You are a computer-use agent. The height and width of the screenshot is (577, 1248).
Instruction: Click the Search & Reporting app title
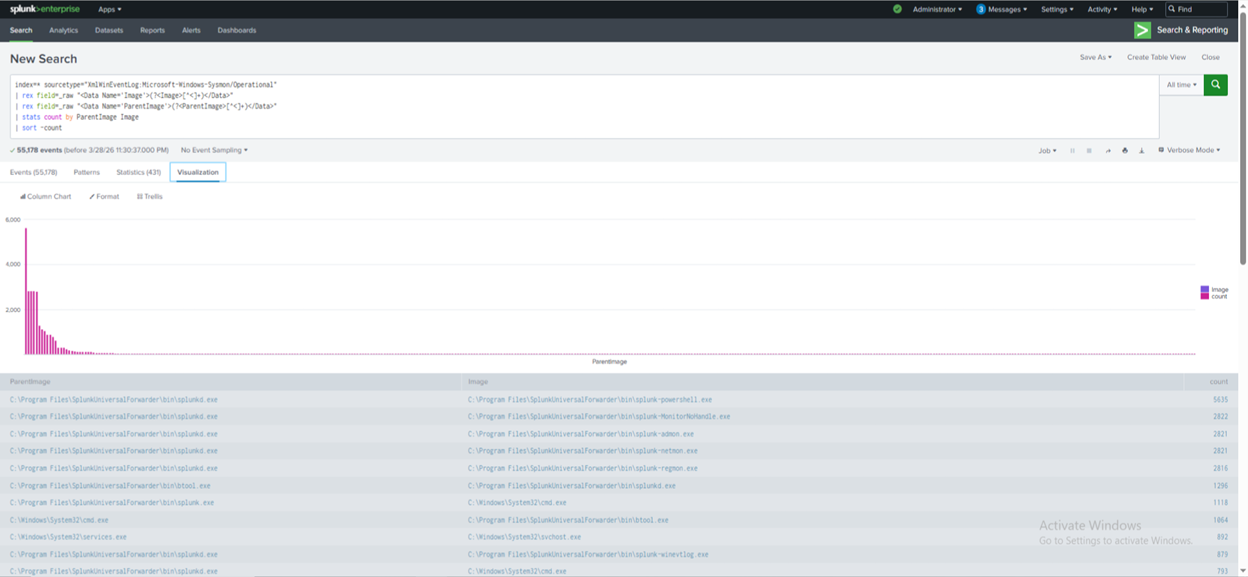click(1192, 30)
